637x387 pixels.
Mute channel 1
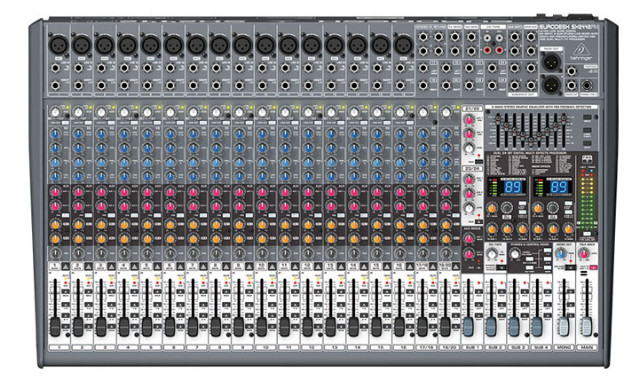click(54, 266)
